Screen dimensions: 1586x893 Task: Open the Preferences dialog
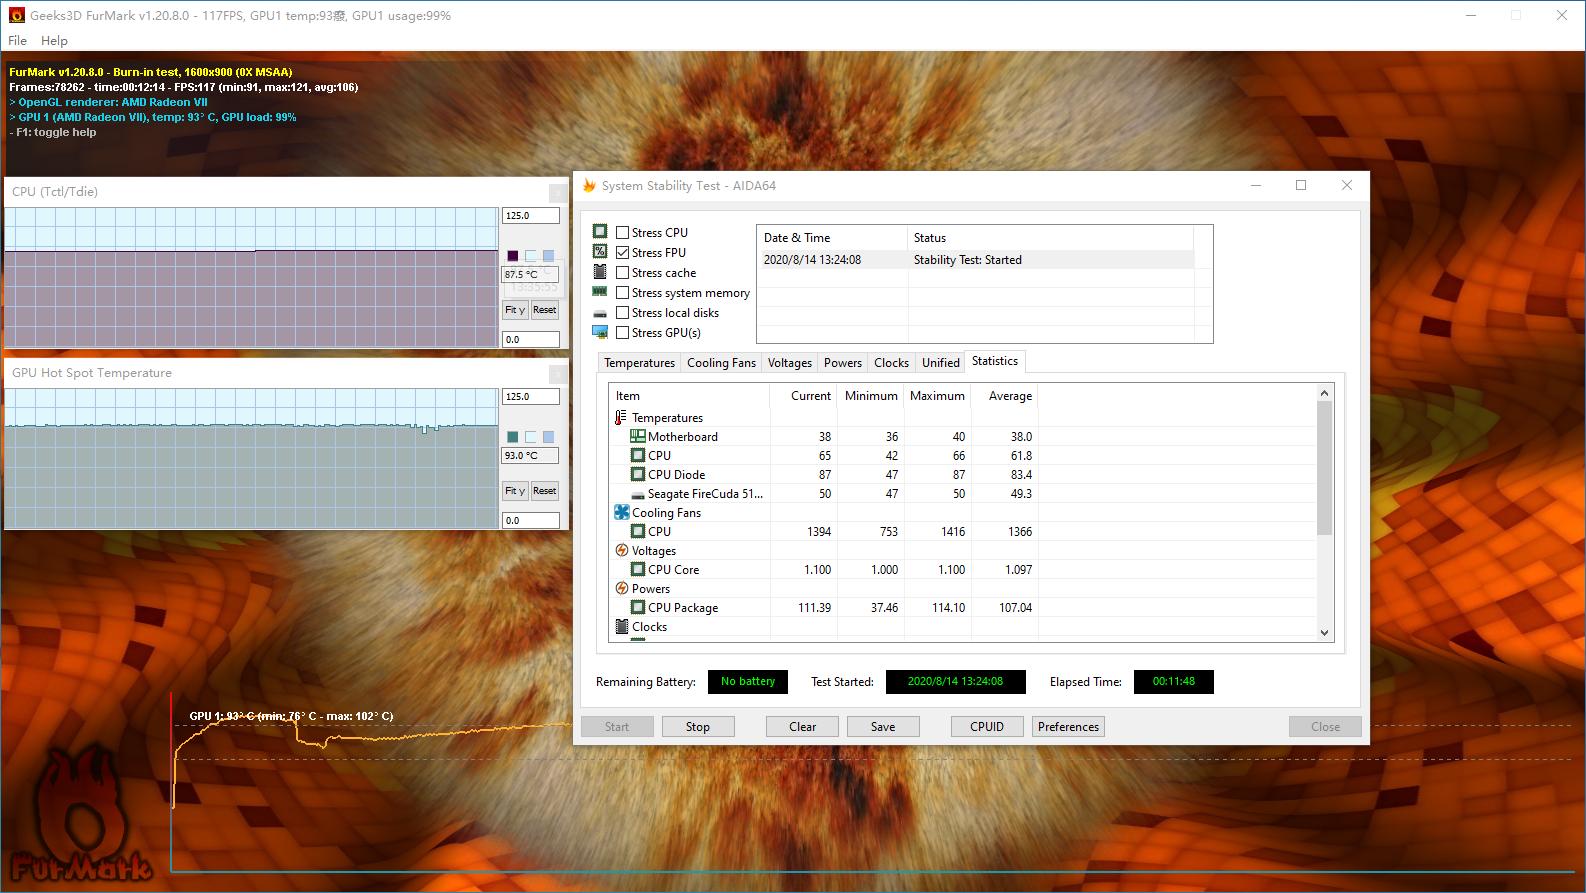1068,727
